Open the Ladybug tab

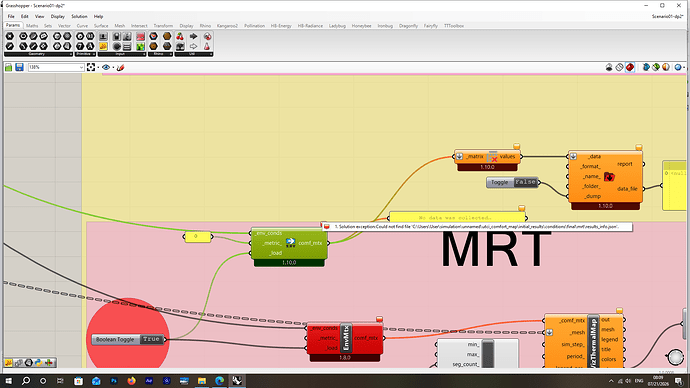click(337, 26)
